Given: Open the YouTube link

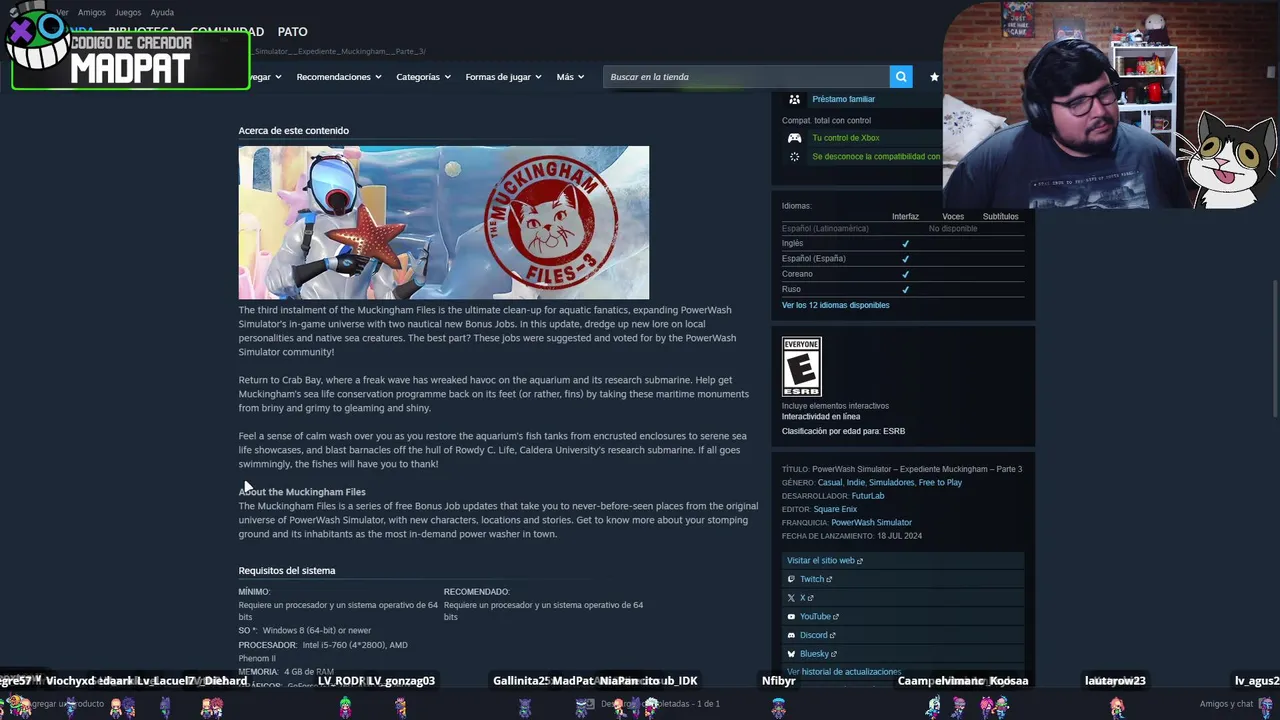Looking at the screenshot, I should (x=815, y=617).
